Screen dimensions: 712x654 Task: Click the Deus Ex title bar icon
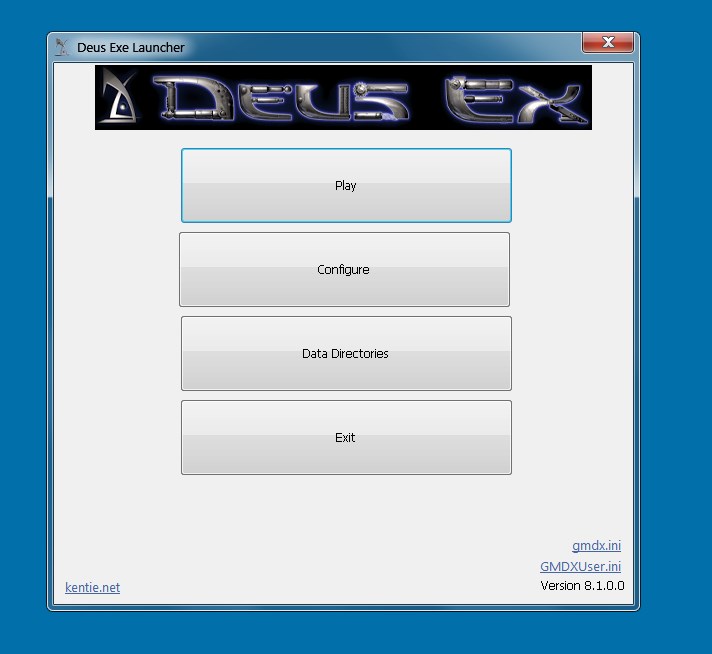pos(62,47)
